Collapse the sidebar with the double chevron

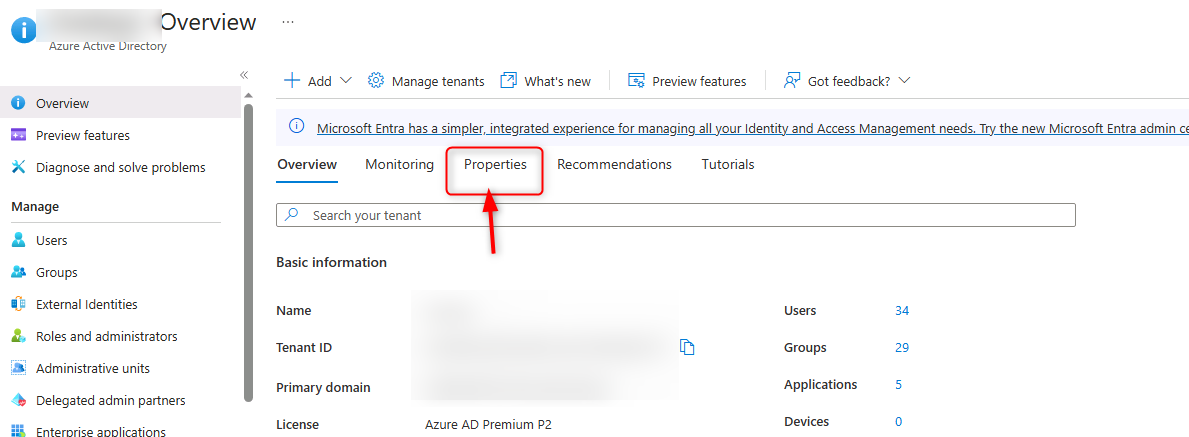(x=244, y=75)
